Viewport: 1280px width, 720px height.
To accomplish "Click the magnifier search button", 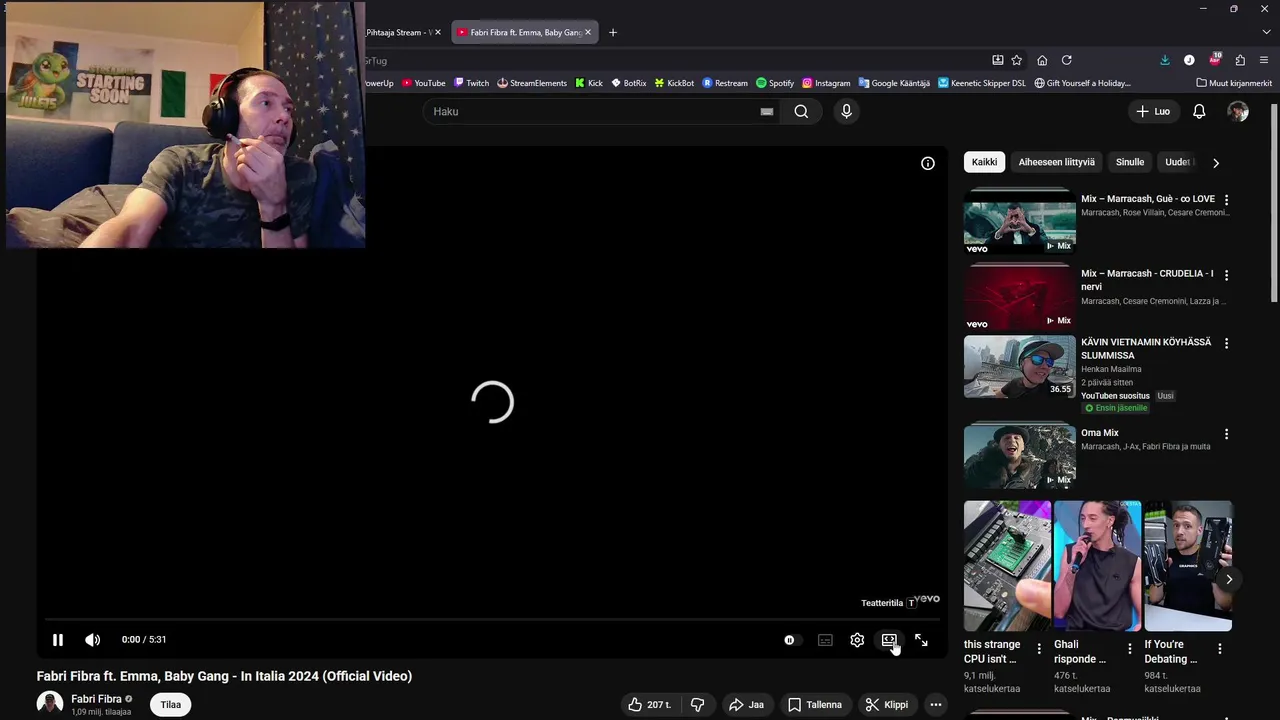I will pyautogui.click(x=801, y=112).
